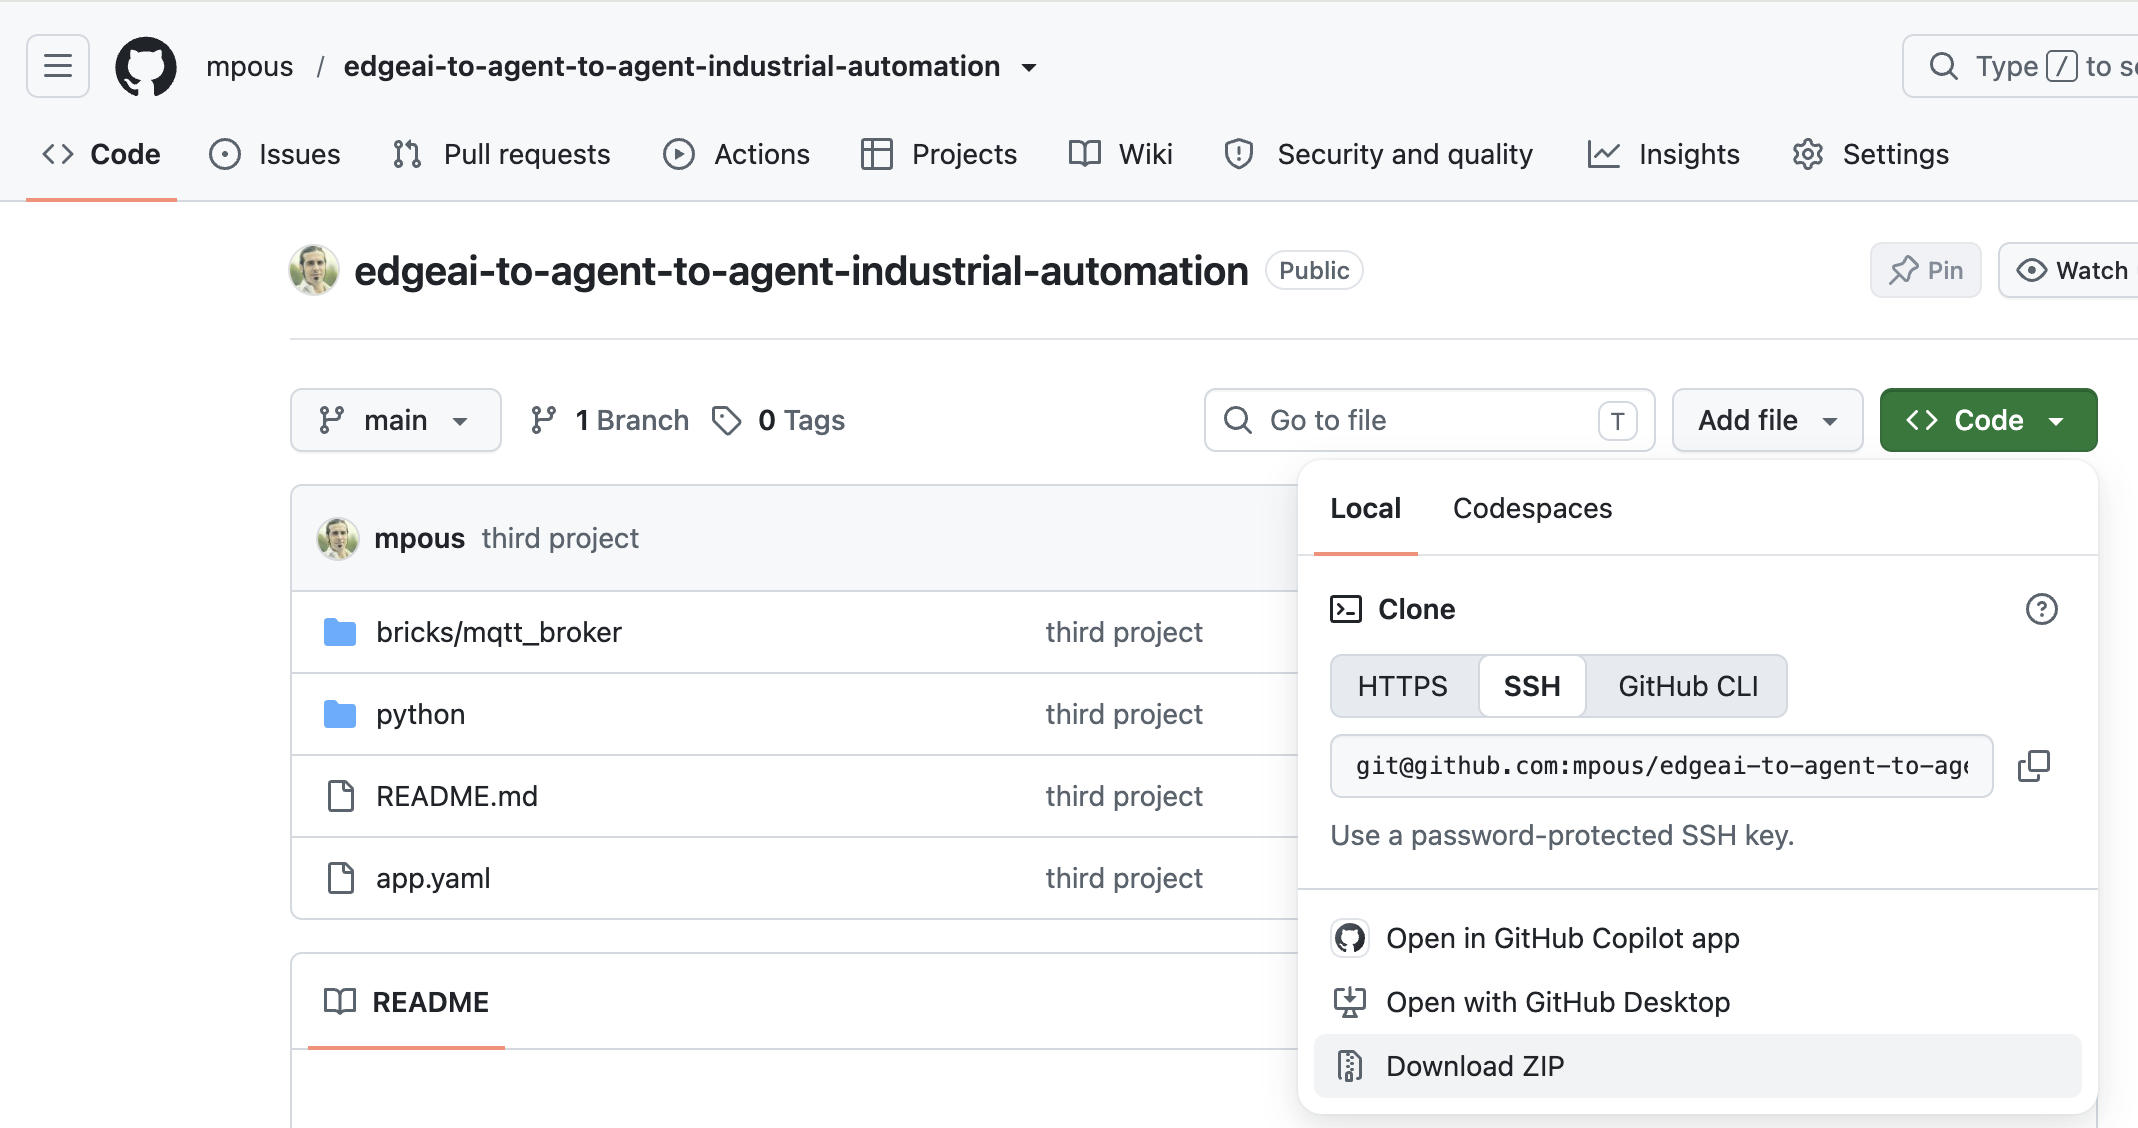The height and width of the screenshot is (1128, 2138).
Task: Open commit message for app.yaml row
Action: point(1124,878)
